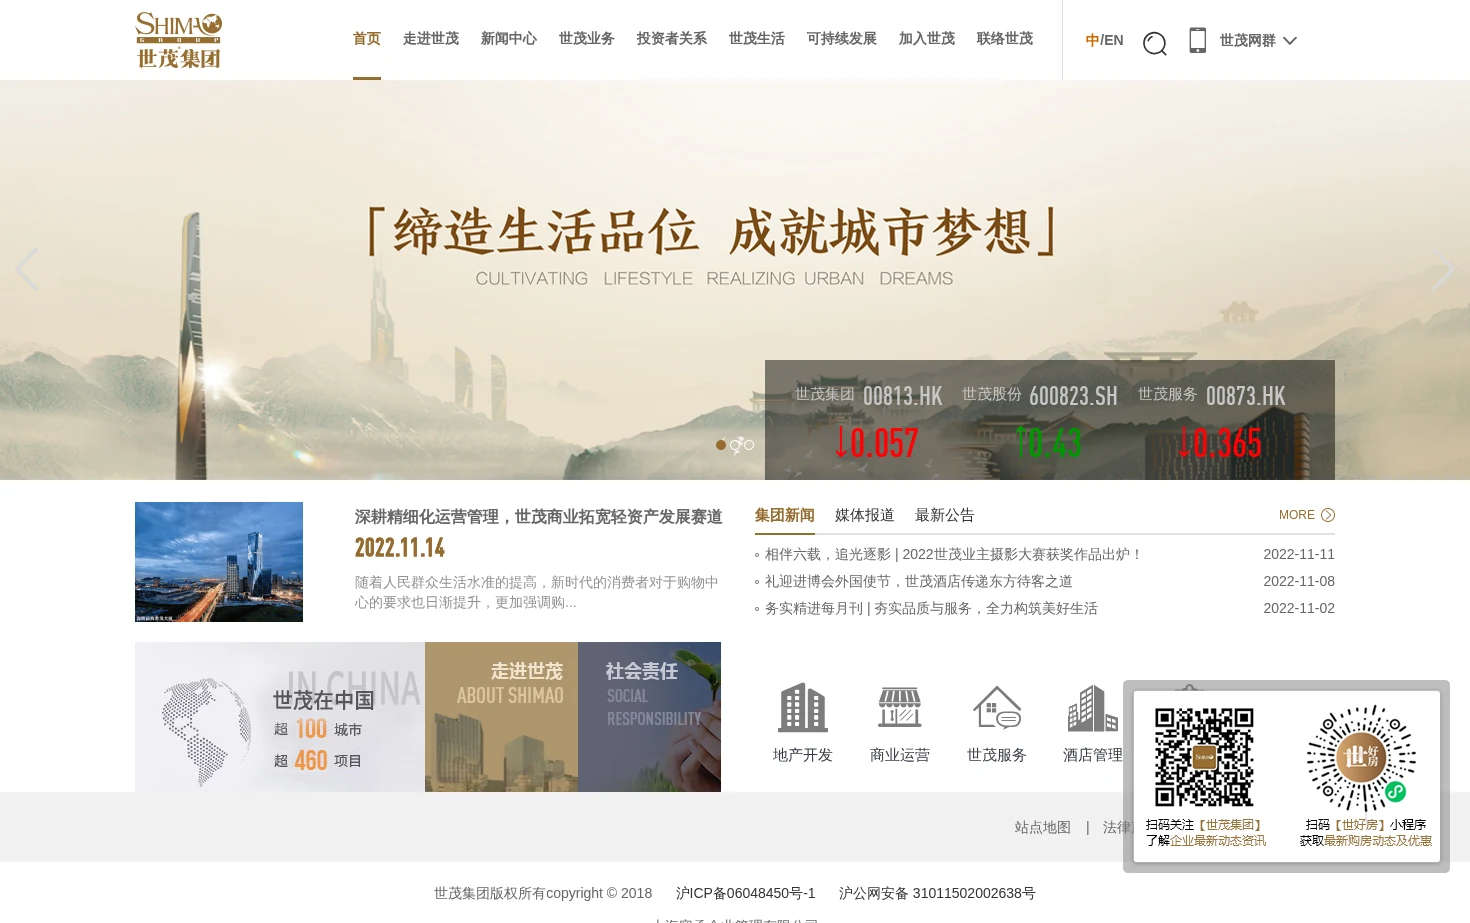Click the date 2022.11.14 of featured article
This screenshot has width=1470, height=923.
click(400, 548)
